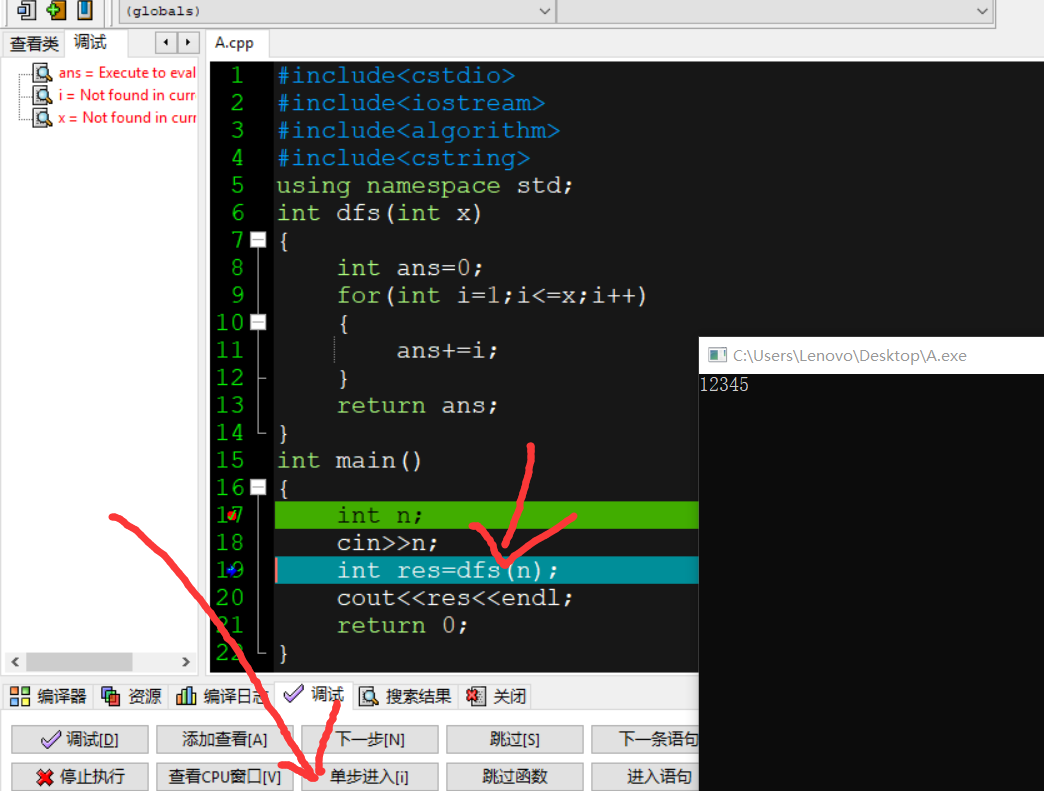
Task: Click line number 8 in the gutter
Action: [237, 268]
